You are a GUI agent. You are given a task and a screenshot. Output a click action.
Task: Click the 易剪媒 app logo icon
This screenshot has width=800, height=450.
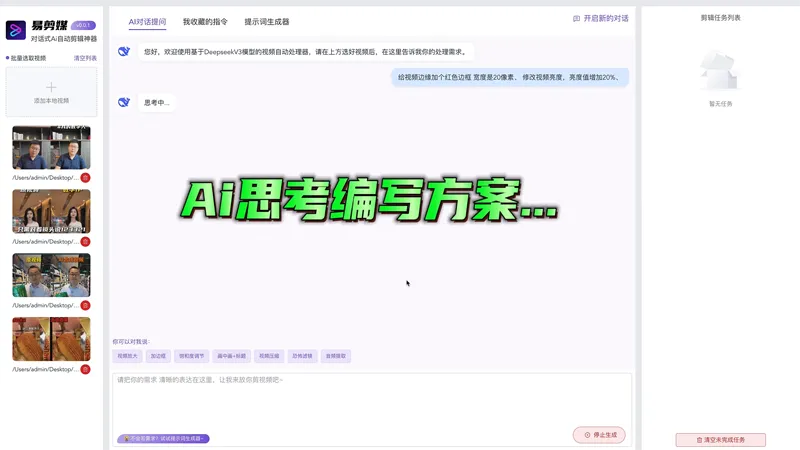click(x=17, y=30)
